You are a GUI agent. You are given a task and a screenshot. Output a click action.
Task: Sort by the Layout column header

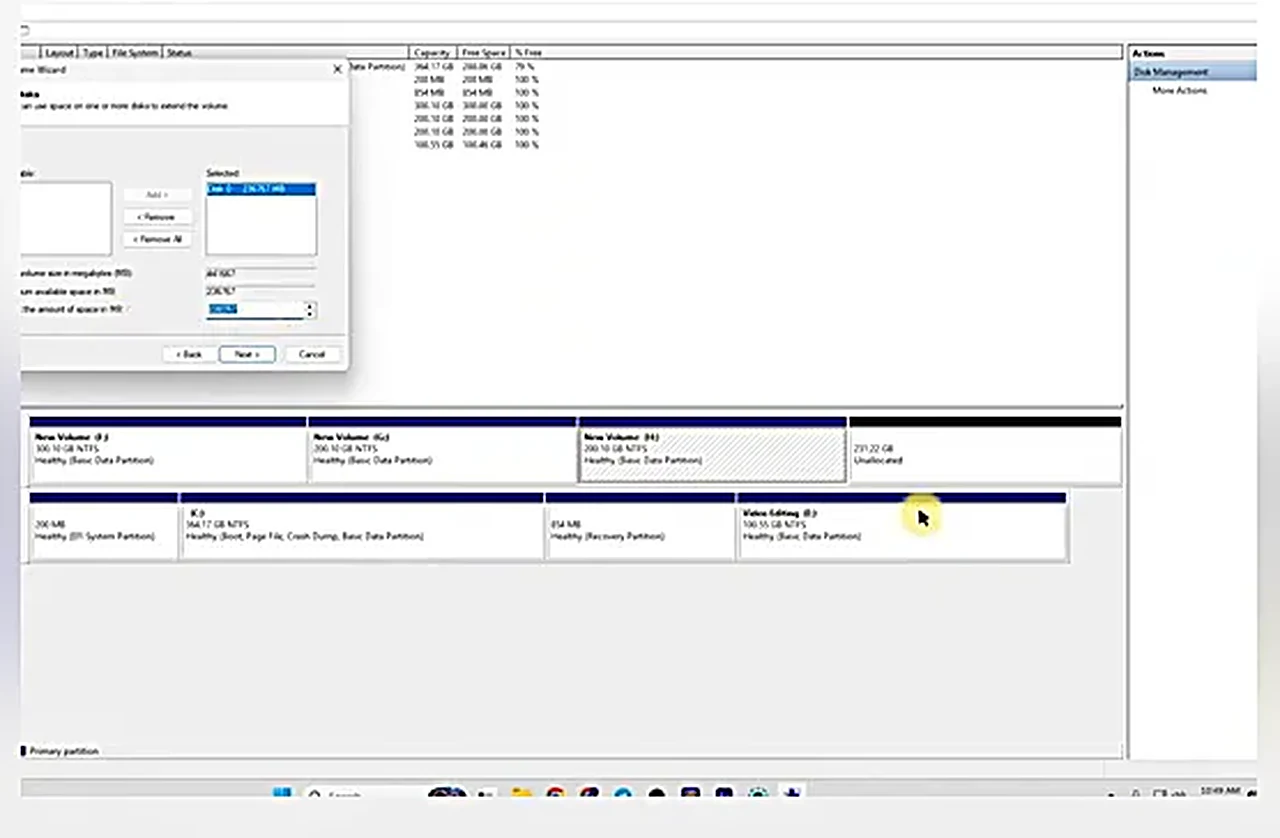pos(60,52)
